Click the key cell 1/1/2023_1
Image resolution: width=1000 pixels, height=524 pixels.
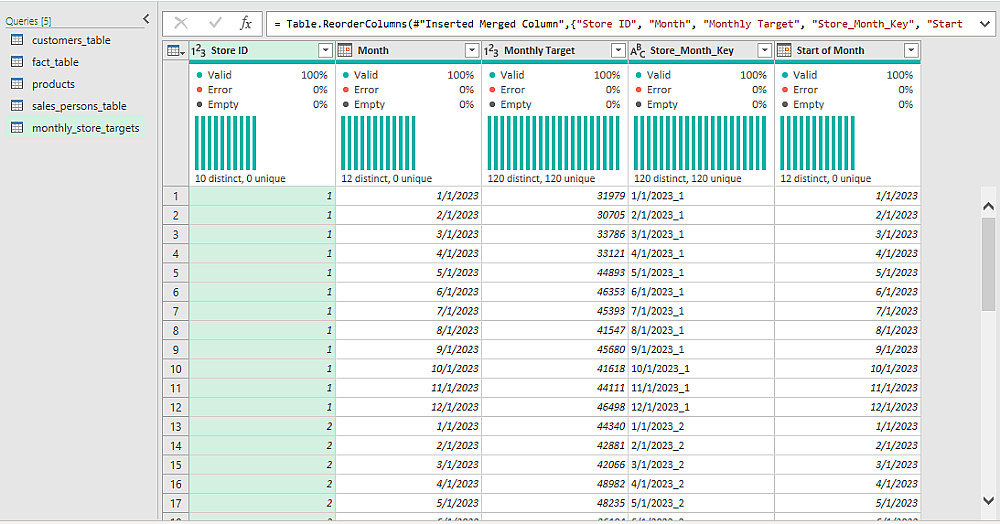click(702, 196)
